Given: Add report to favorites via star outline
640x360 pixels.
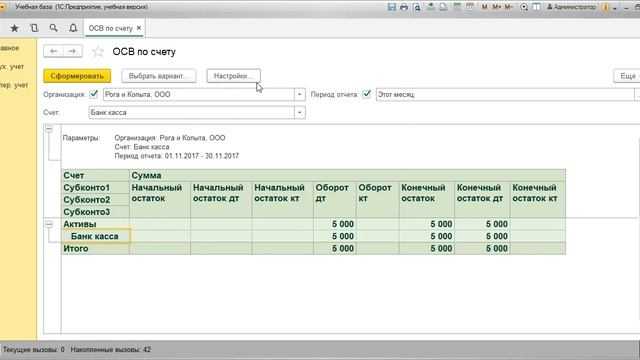Looking at the screenshot, I should pyautogui.click(x=98, y=51).
